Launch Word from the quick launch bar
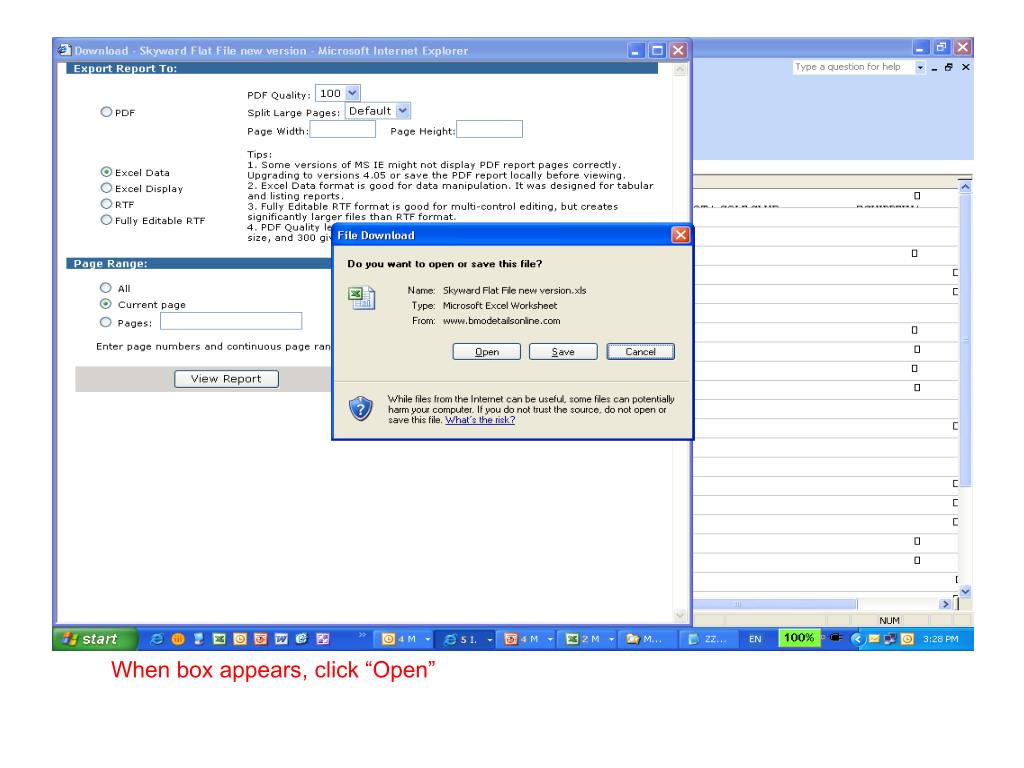The height and width of the screenshot is (768, 1024). click(281, 639)
